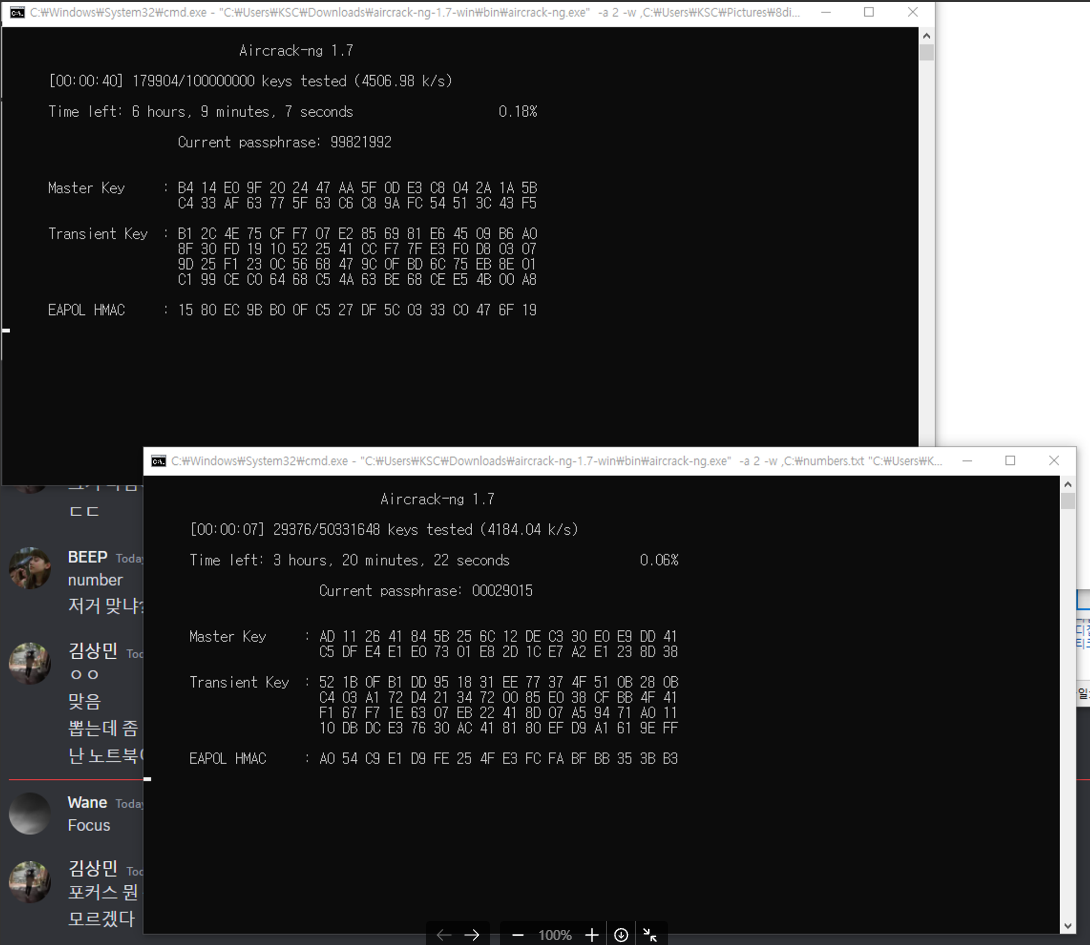Click scroll-down arrow in lower cmd window
Image resolution: width=1090 pixels, height=945 pixels.
click(1068, 926)
